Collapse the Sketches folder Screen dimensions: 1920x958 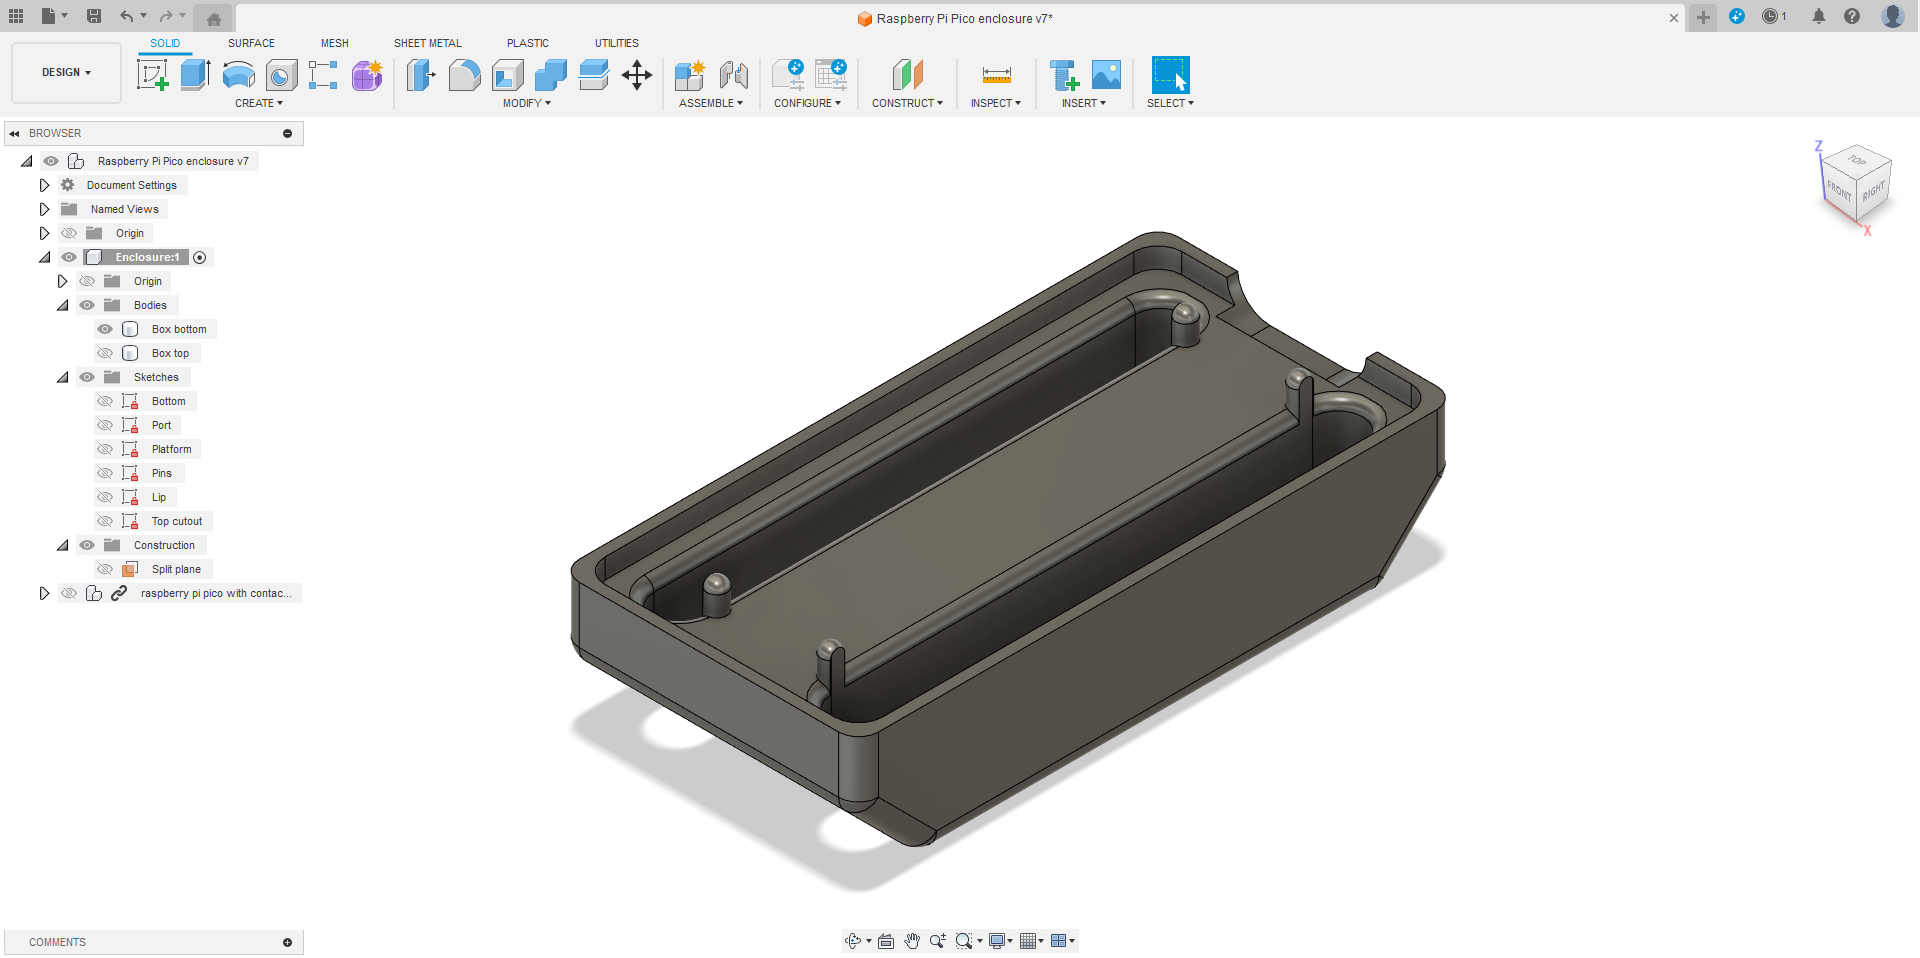(x=62, y=377)
